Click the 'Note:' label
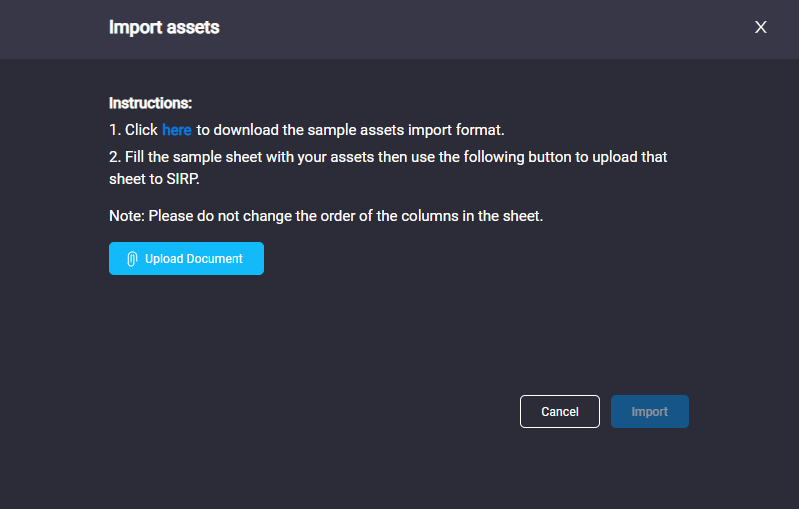The image size is (799, 509). [x=126, y=216]
